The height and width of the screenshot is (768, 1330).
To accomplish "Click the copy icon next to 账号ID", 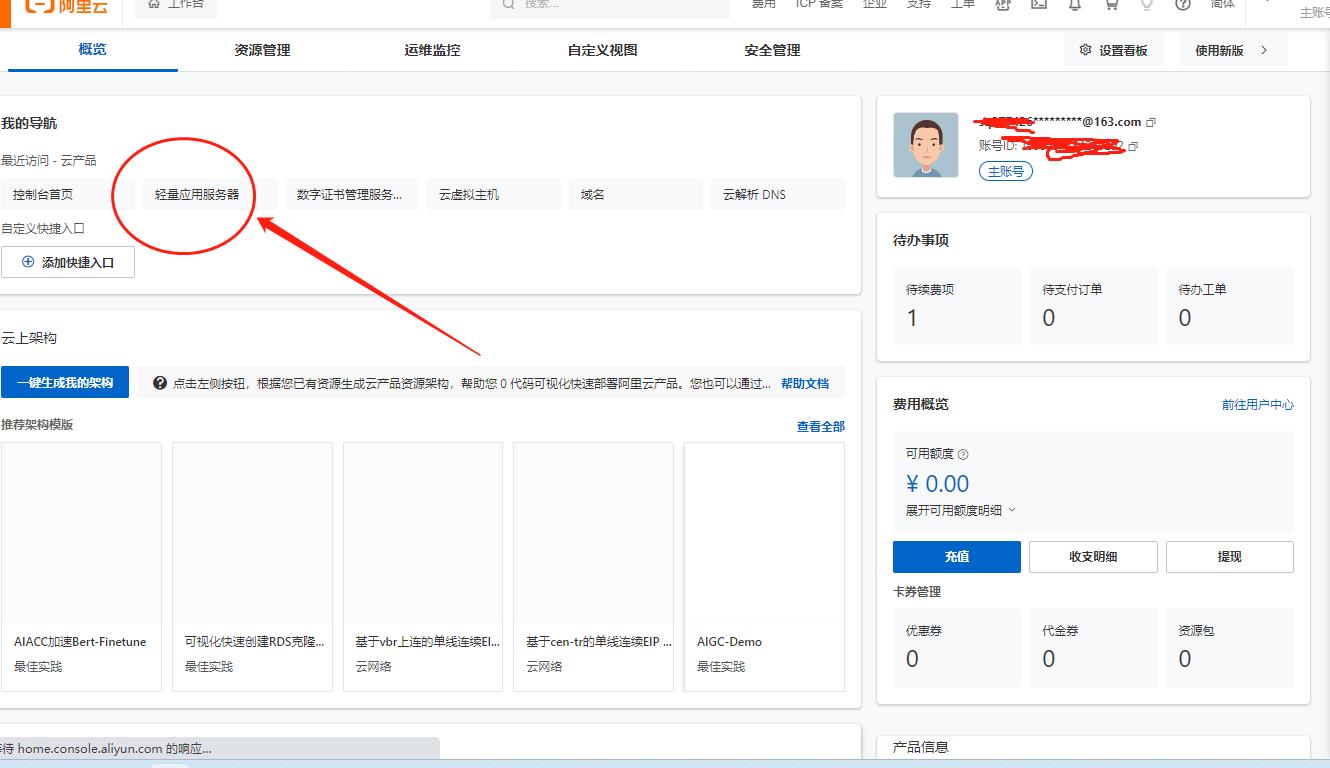I will [1131, 145].
